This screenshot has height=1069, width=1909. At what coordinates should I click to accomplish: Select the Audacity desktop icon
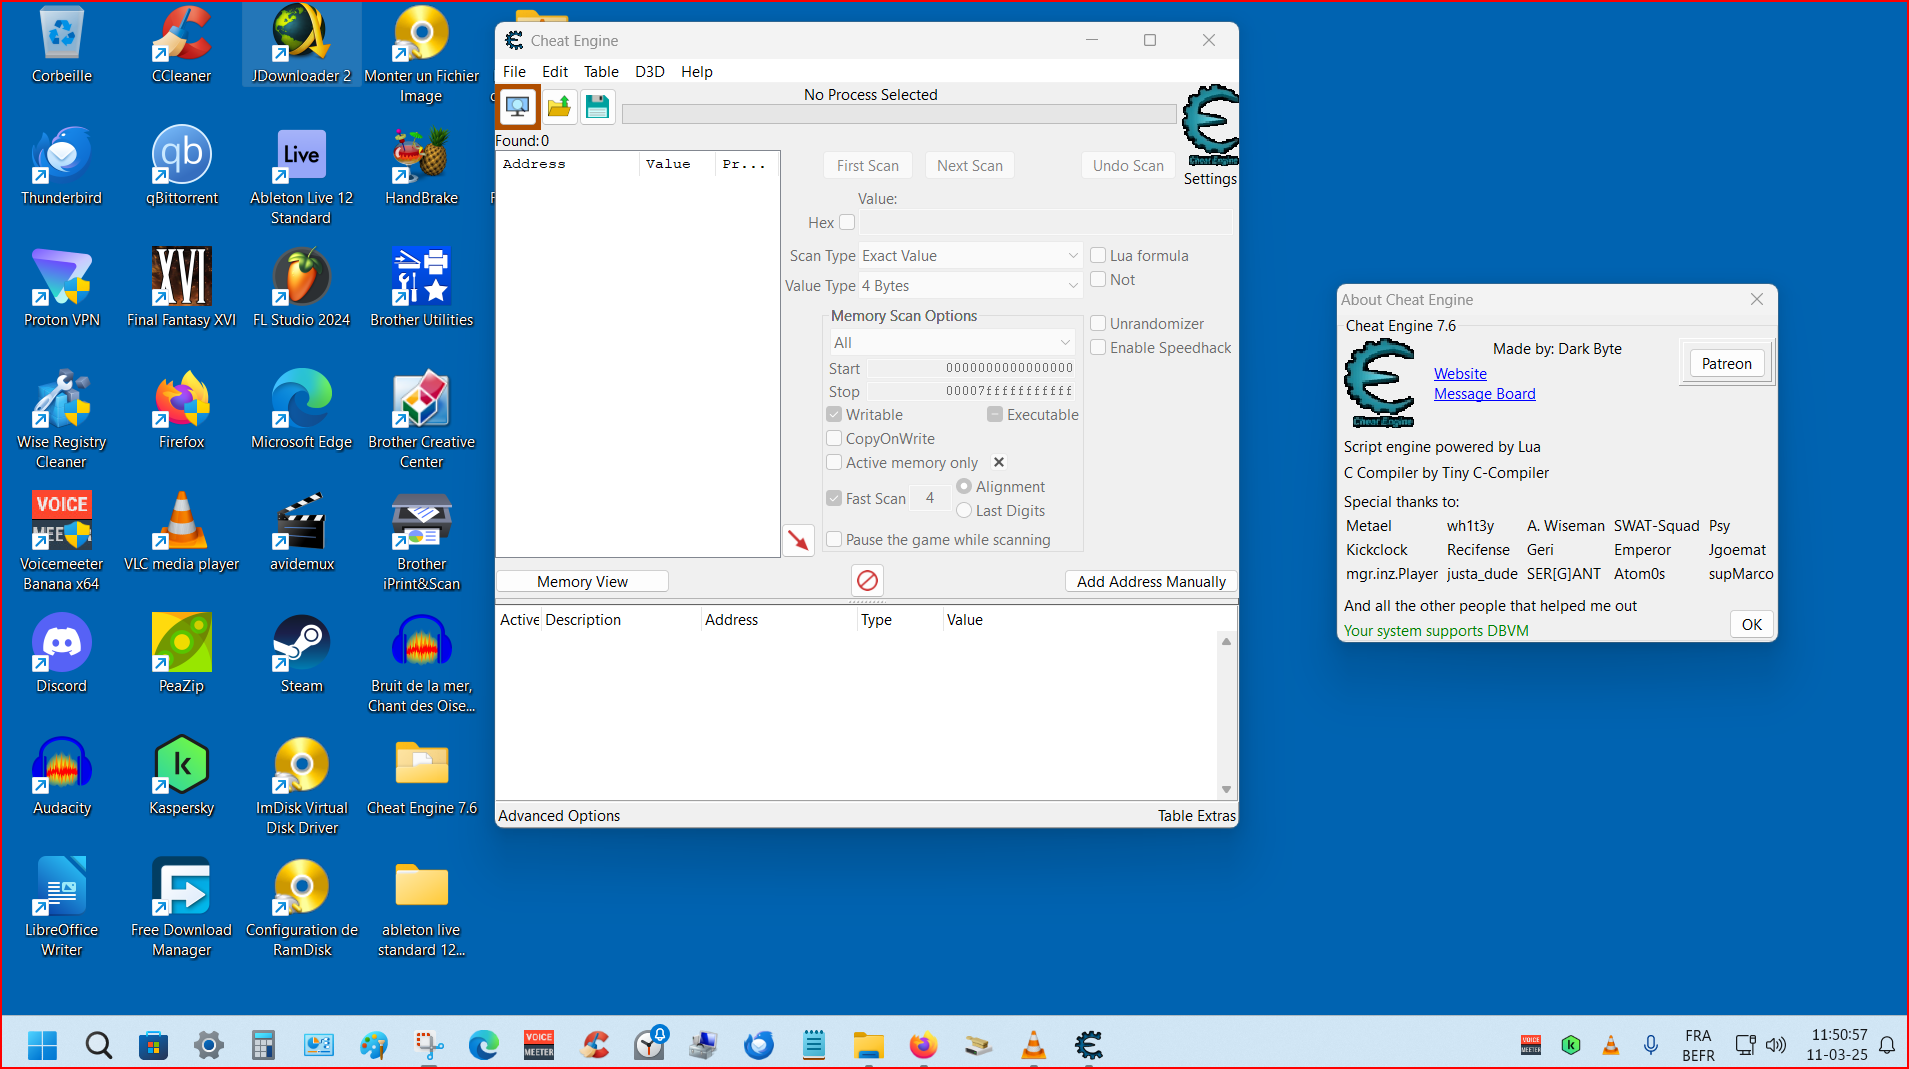(x=61, y=776)
